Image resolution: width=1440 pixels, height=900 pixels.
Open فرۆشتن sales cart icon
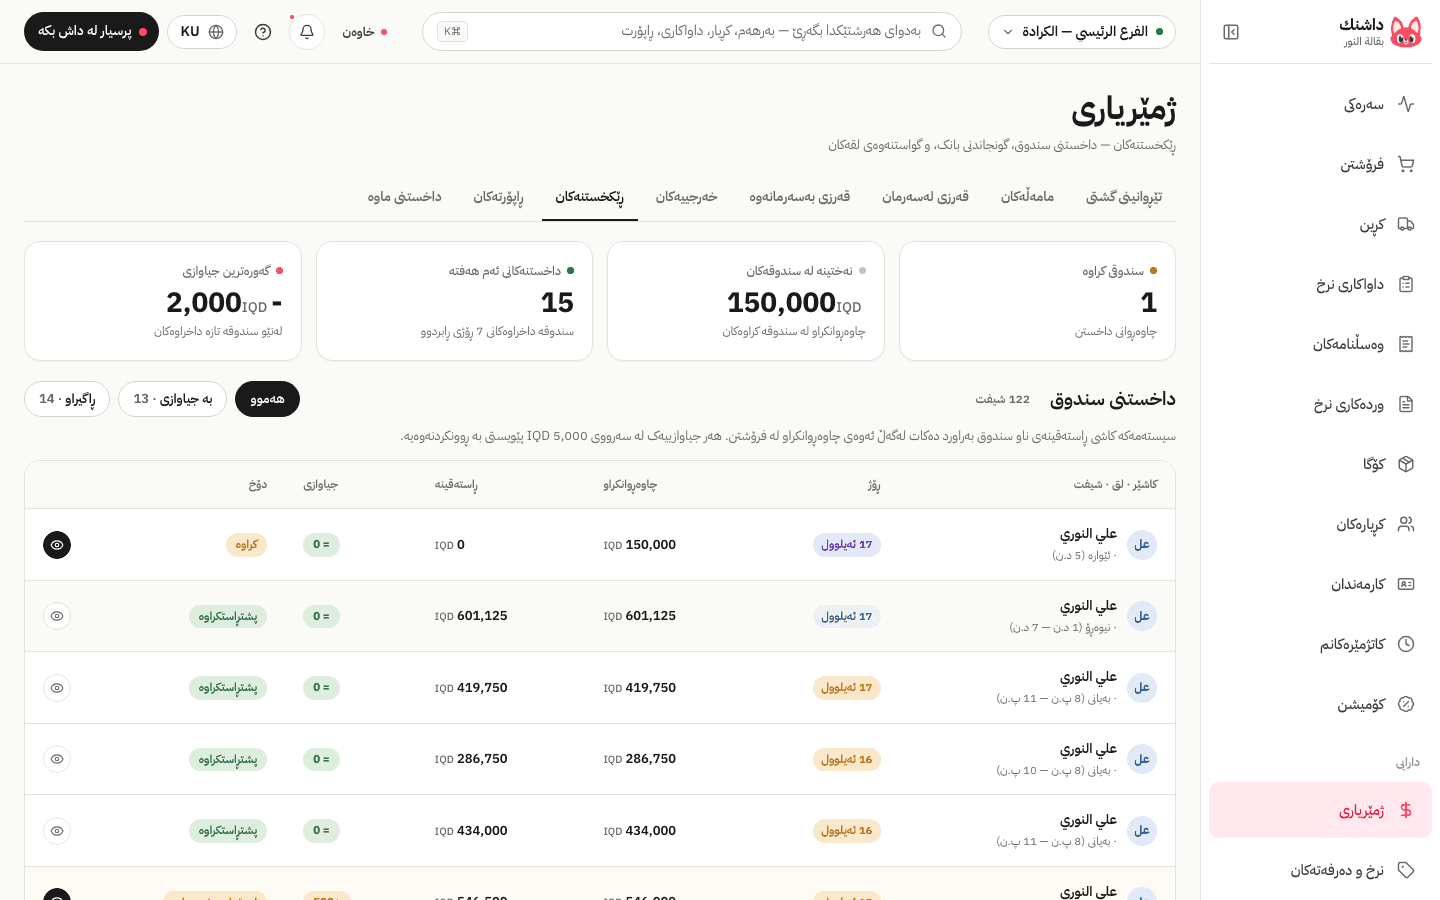pos(1406,164)
